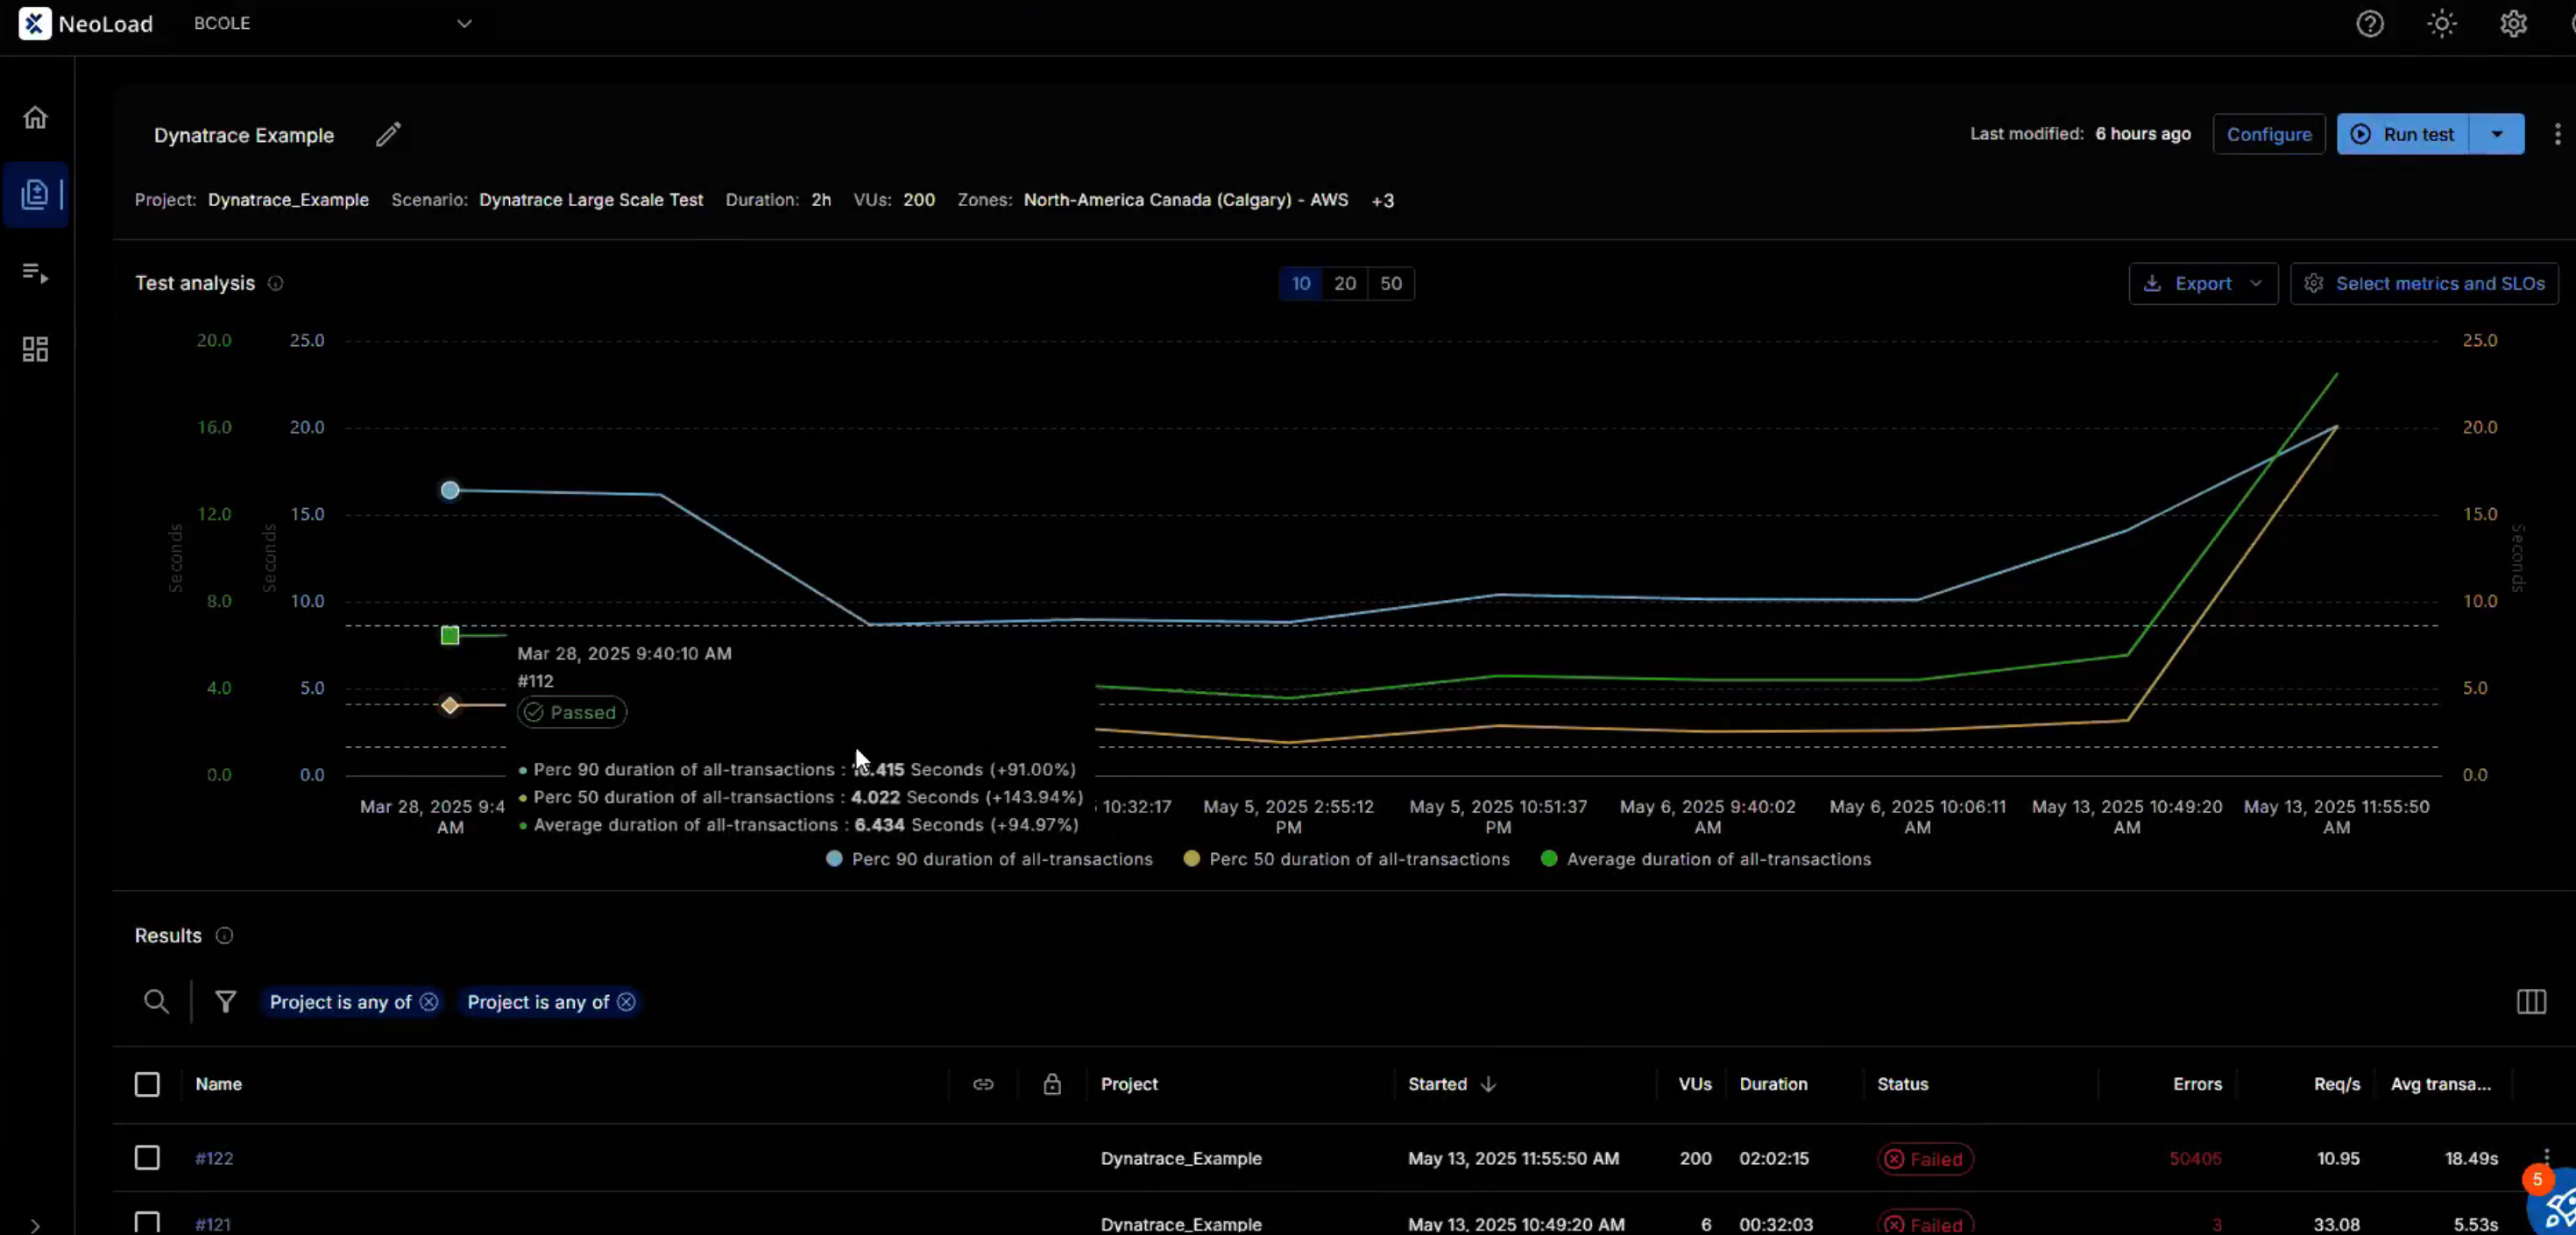Sort by the VUs column header
This screenshot has height=1235, width=2576.
1695,1085
